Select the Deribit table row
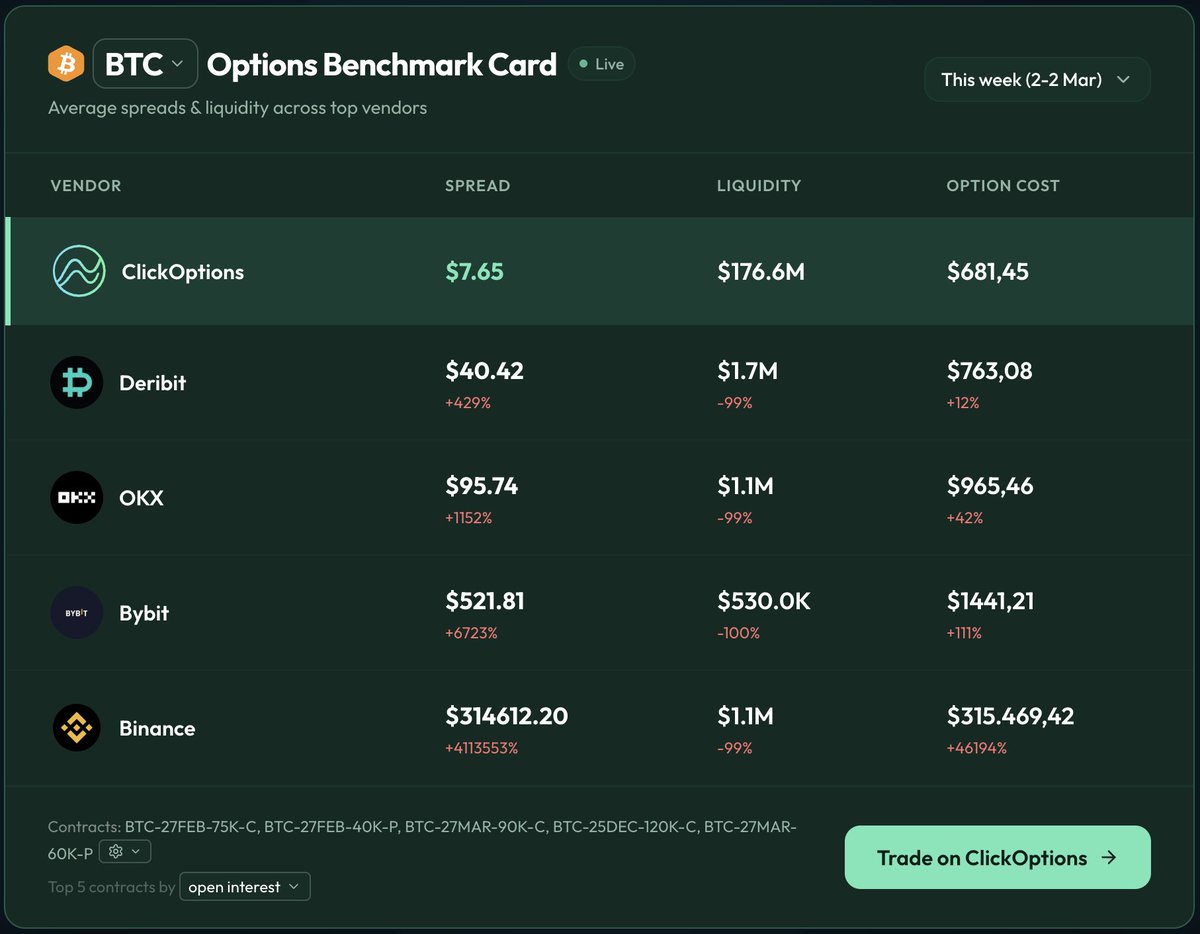 click(x=600, y=382)
